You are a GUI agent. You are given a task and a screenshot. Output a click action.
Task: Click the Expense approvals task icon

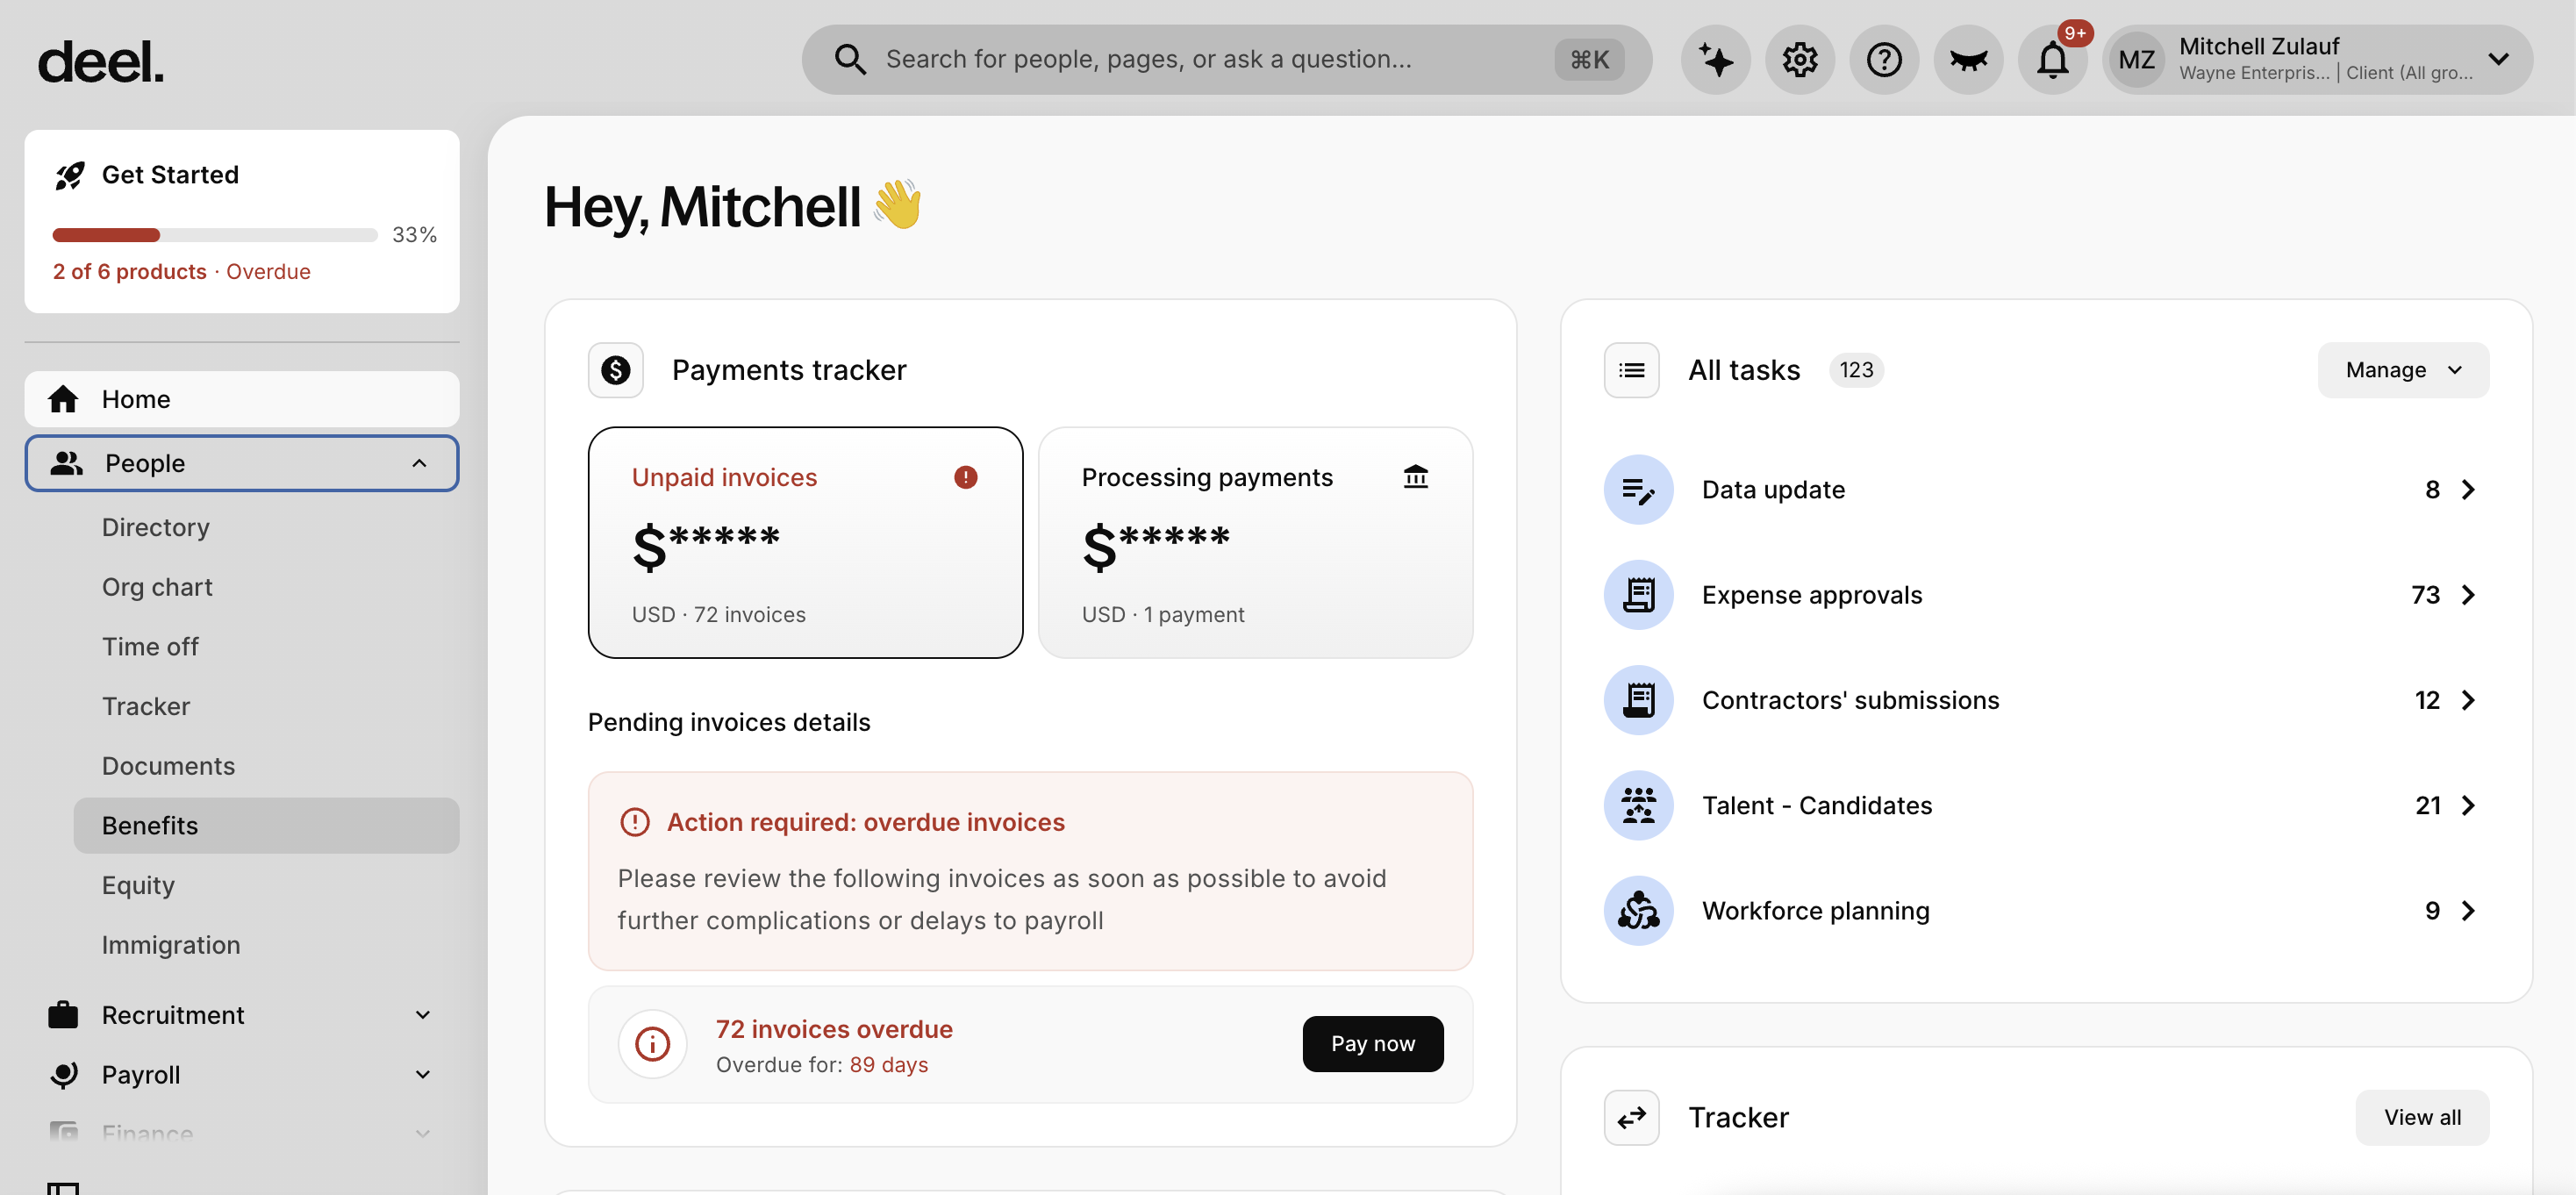pos(1638,595)
